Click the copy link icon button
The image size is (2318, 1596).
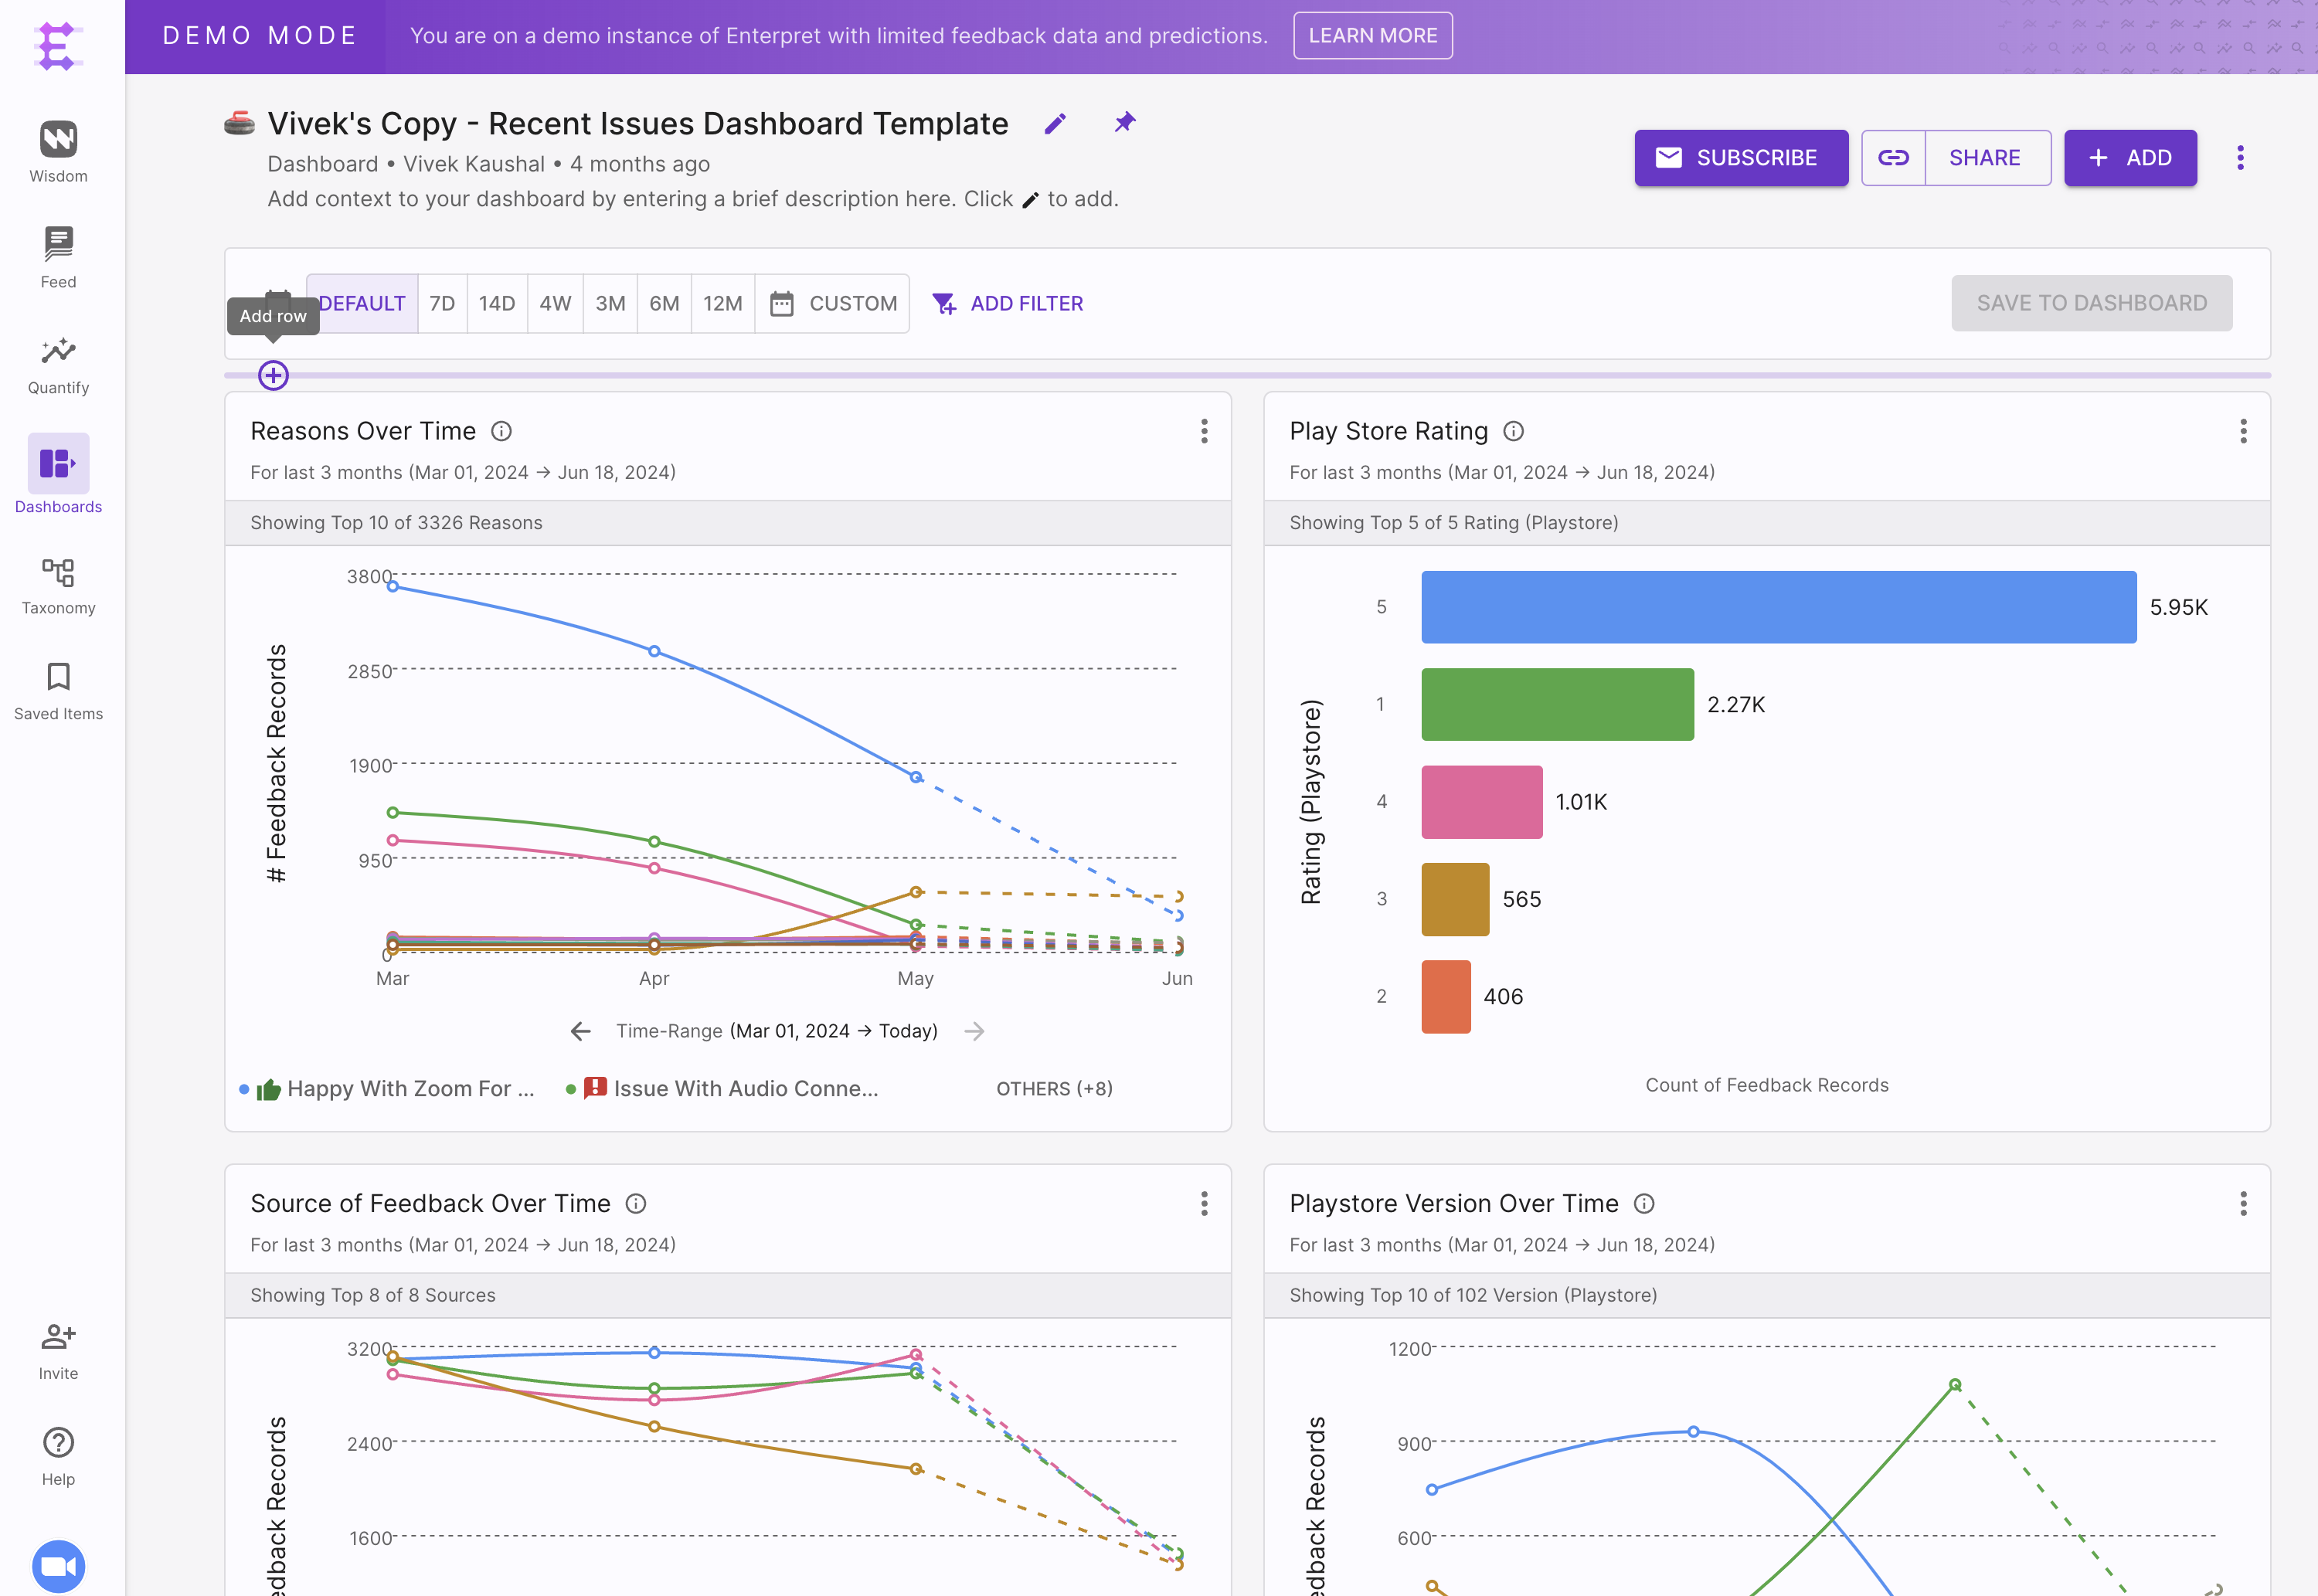pos(1893,158)
